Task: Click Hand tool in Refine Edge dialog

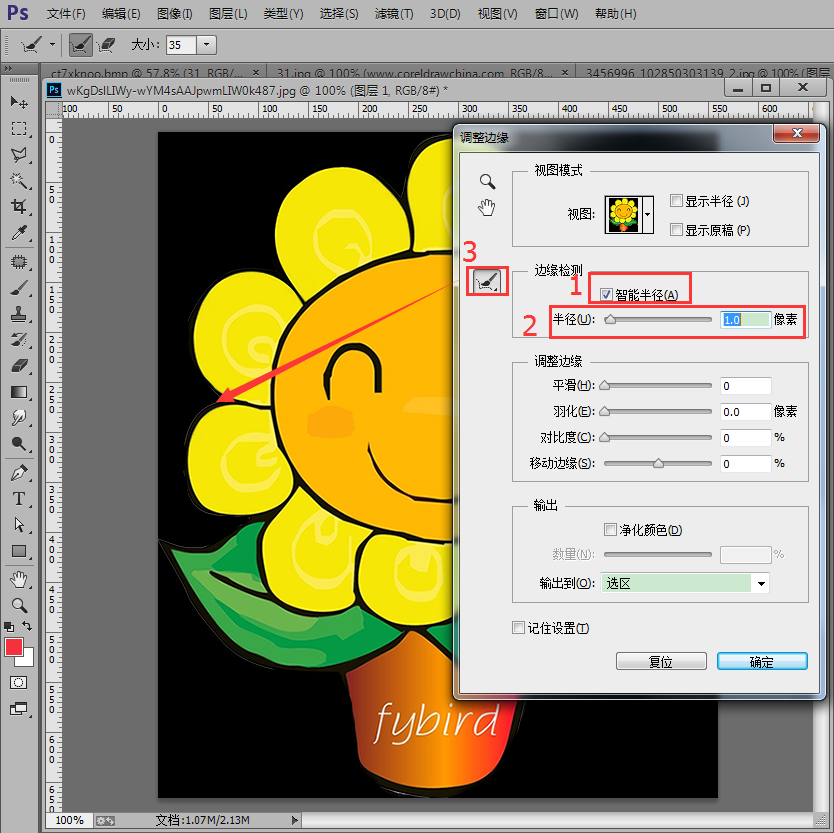Action: pyautogui.click(x=486, y=207)
